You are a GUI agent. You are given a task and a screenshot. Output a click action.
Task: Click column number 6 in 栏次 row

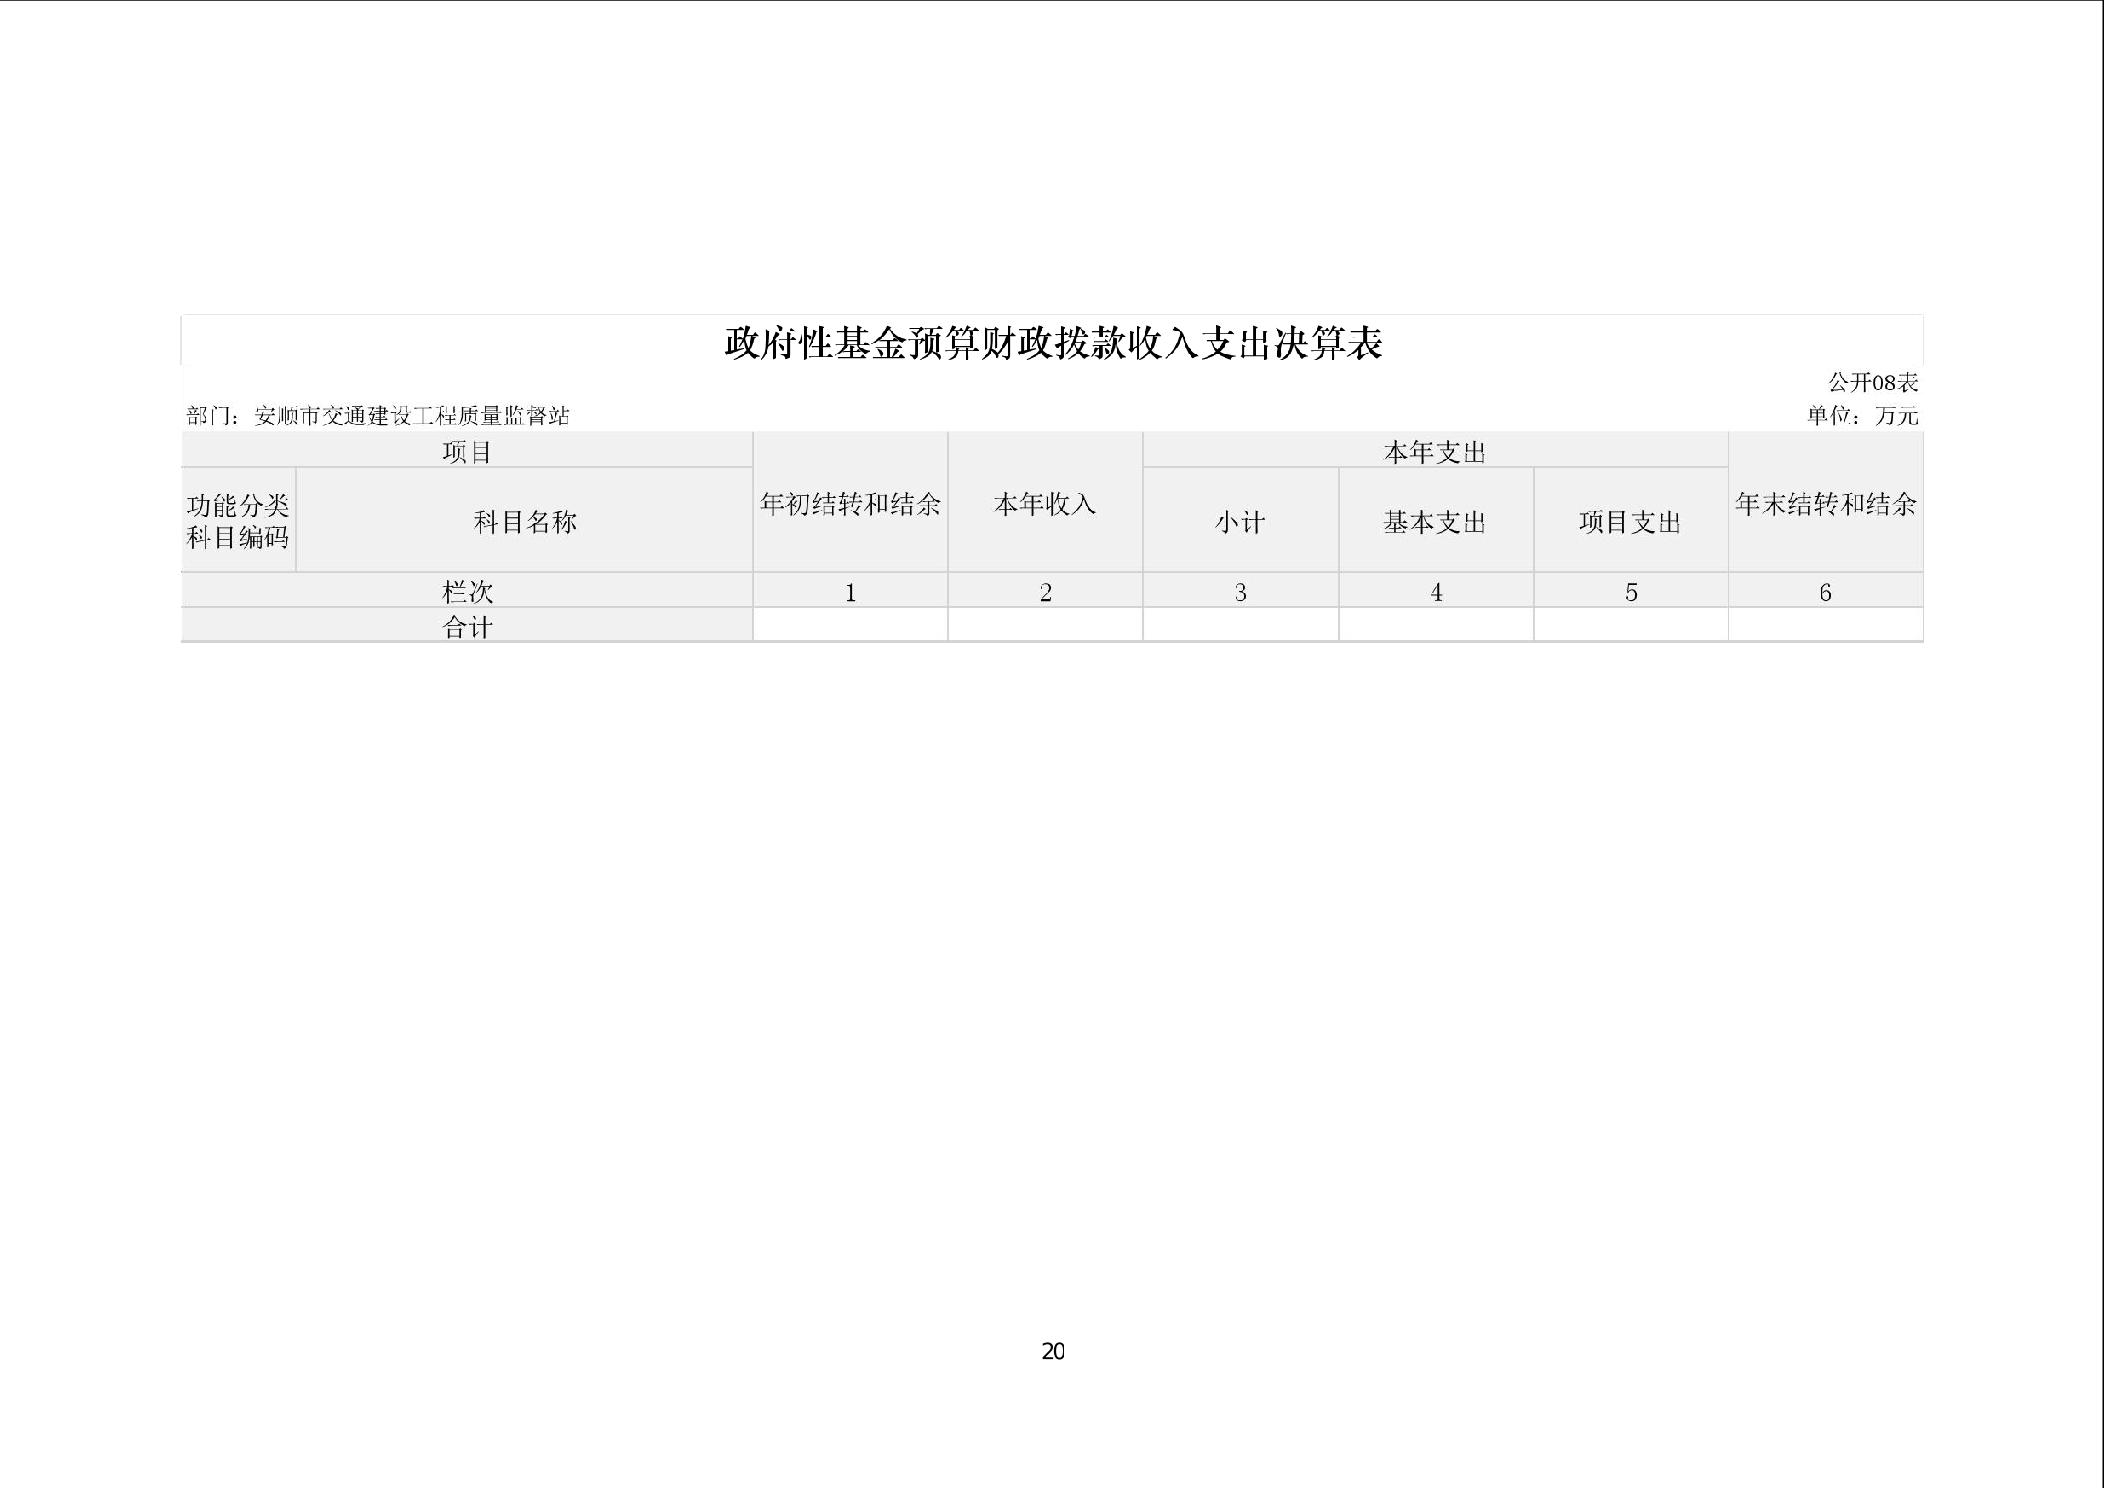[x=1825, y=592]
